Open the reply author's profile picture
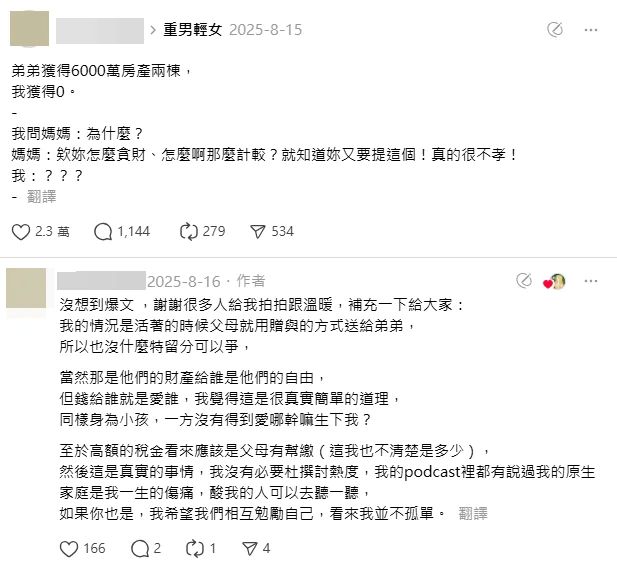The image size is (617, 566). click(x=26, y=288)
